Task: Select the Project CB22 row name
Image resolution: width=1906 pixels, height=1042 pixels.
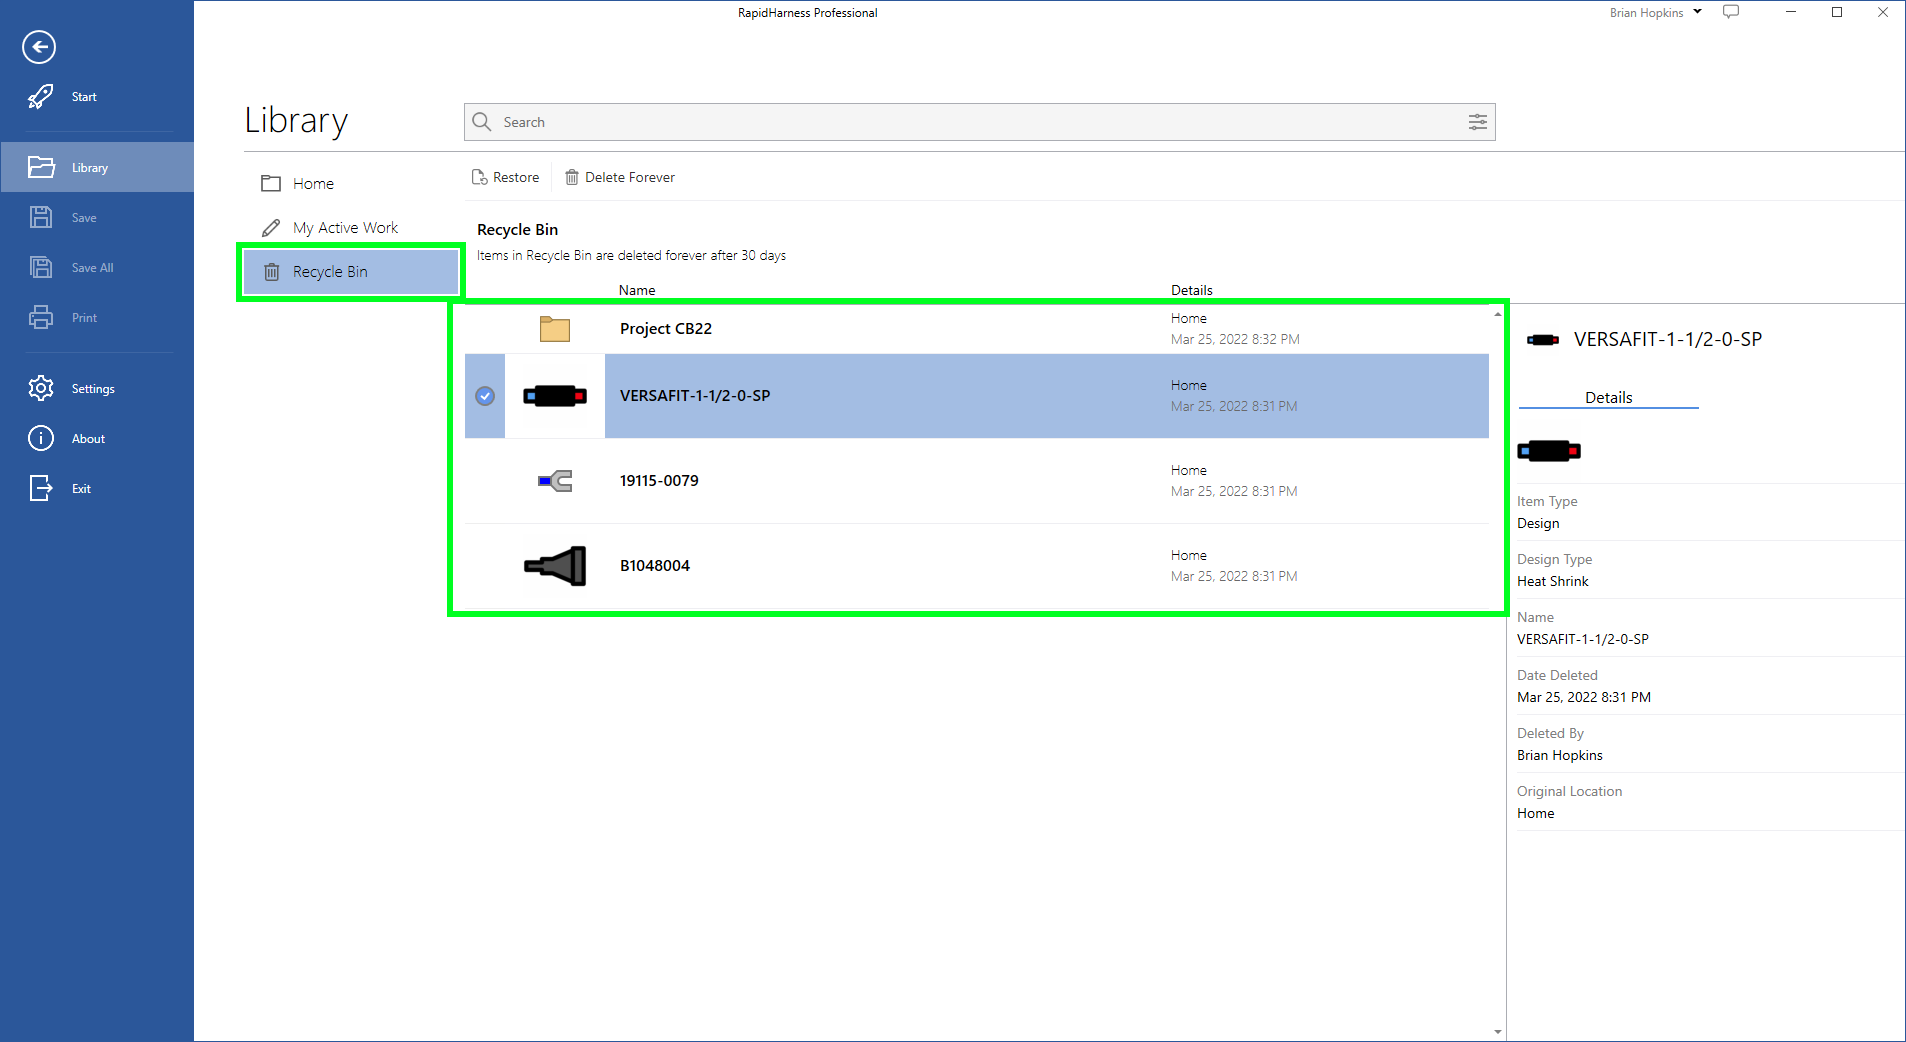Action: (x=666, y=329)
